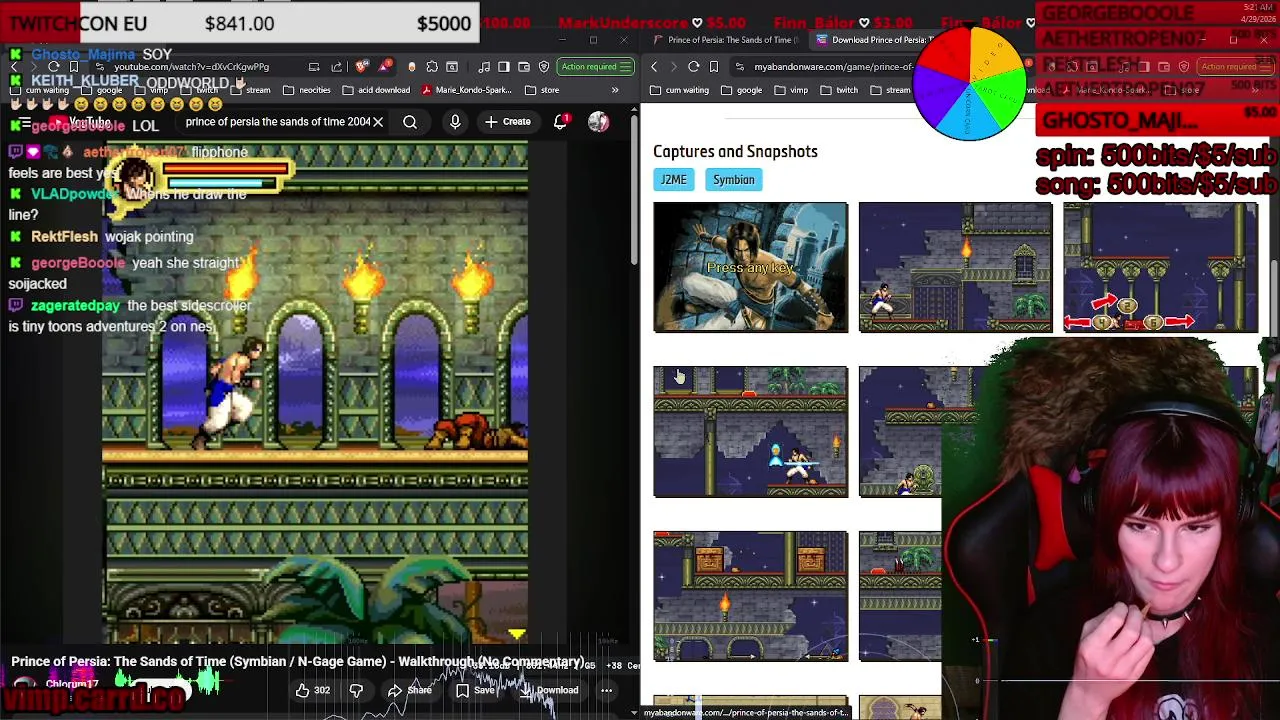The image size is (1280, 720).
Task: Open 'twitch' bookmark folder in myabandonware window
Action: [840, 90]
